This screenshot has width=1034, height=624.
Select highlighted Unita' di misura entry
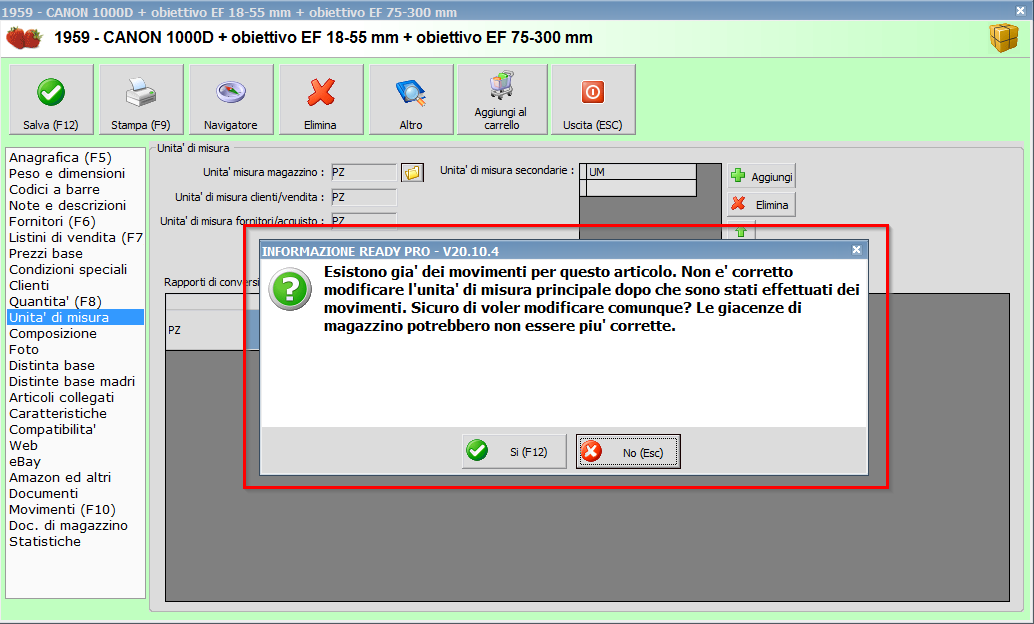(x=75, y=317)
